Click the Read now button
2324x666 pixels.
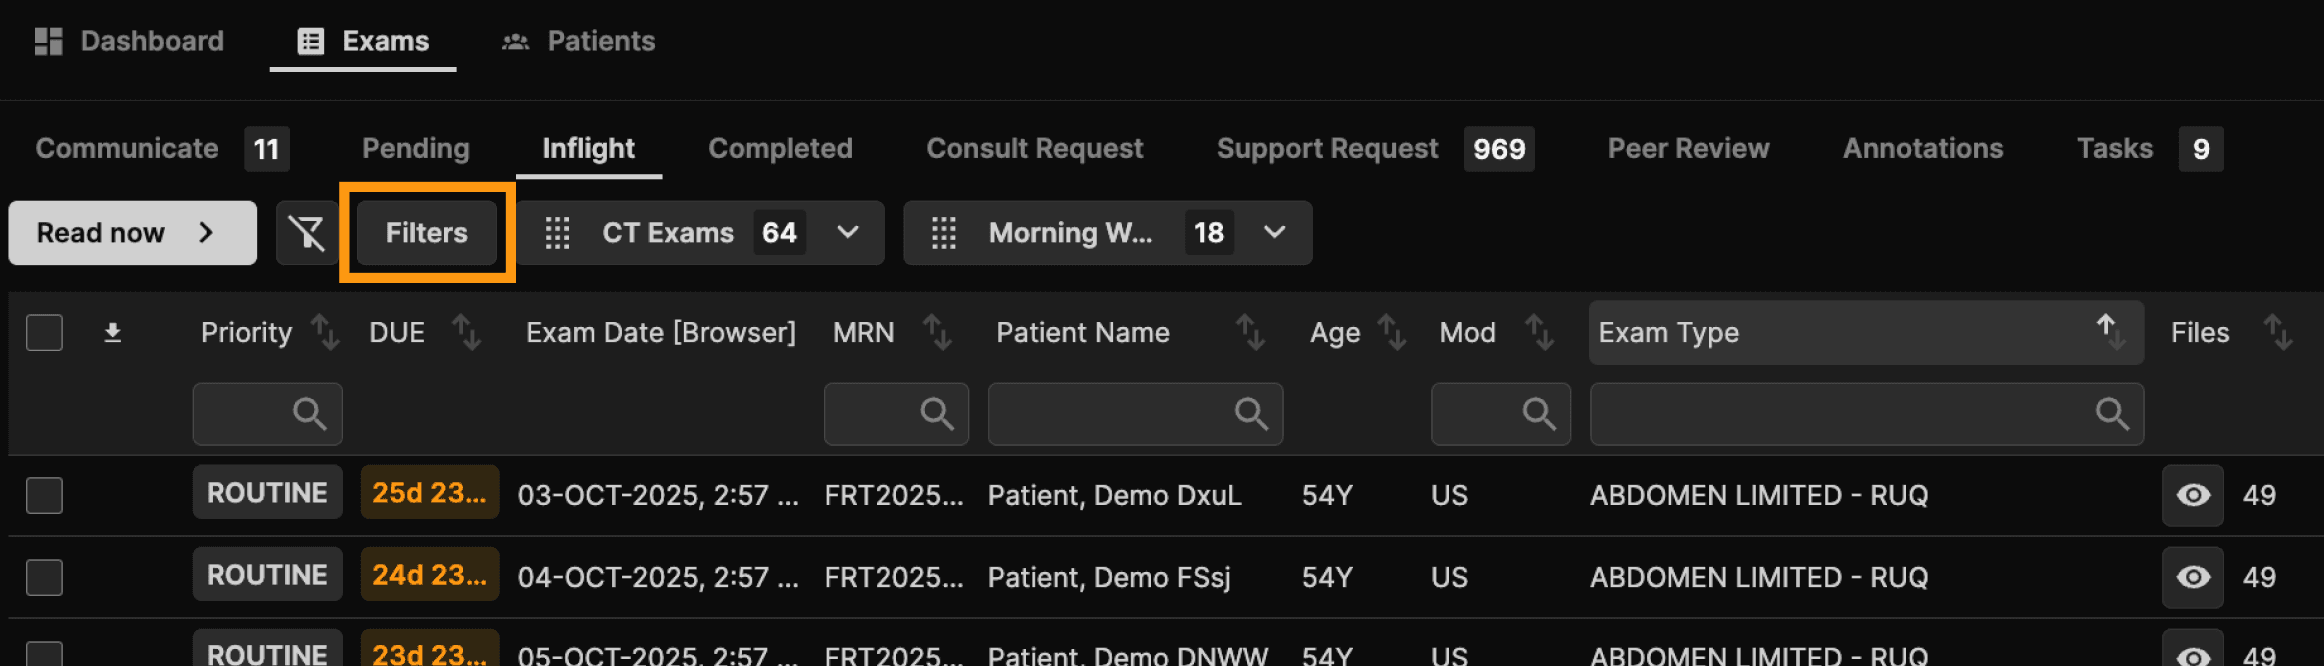click(x=133, y=233)
